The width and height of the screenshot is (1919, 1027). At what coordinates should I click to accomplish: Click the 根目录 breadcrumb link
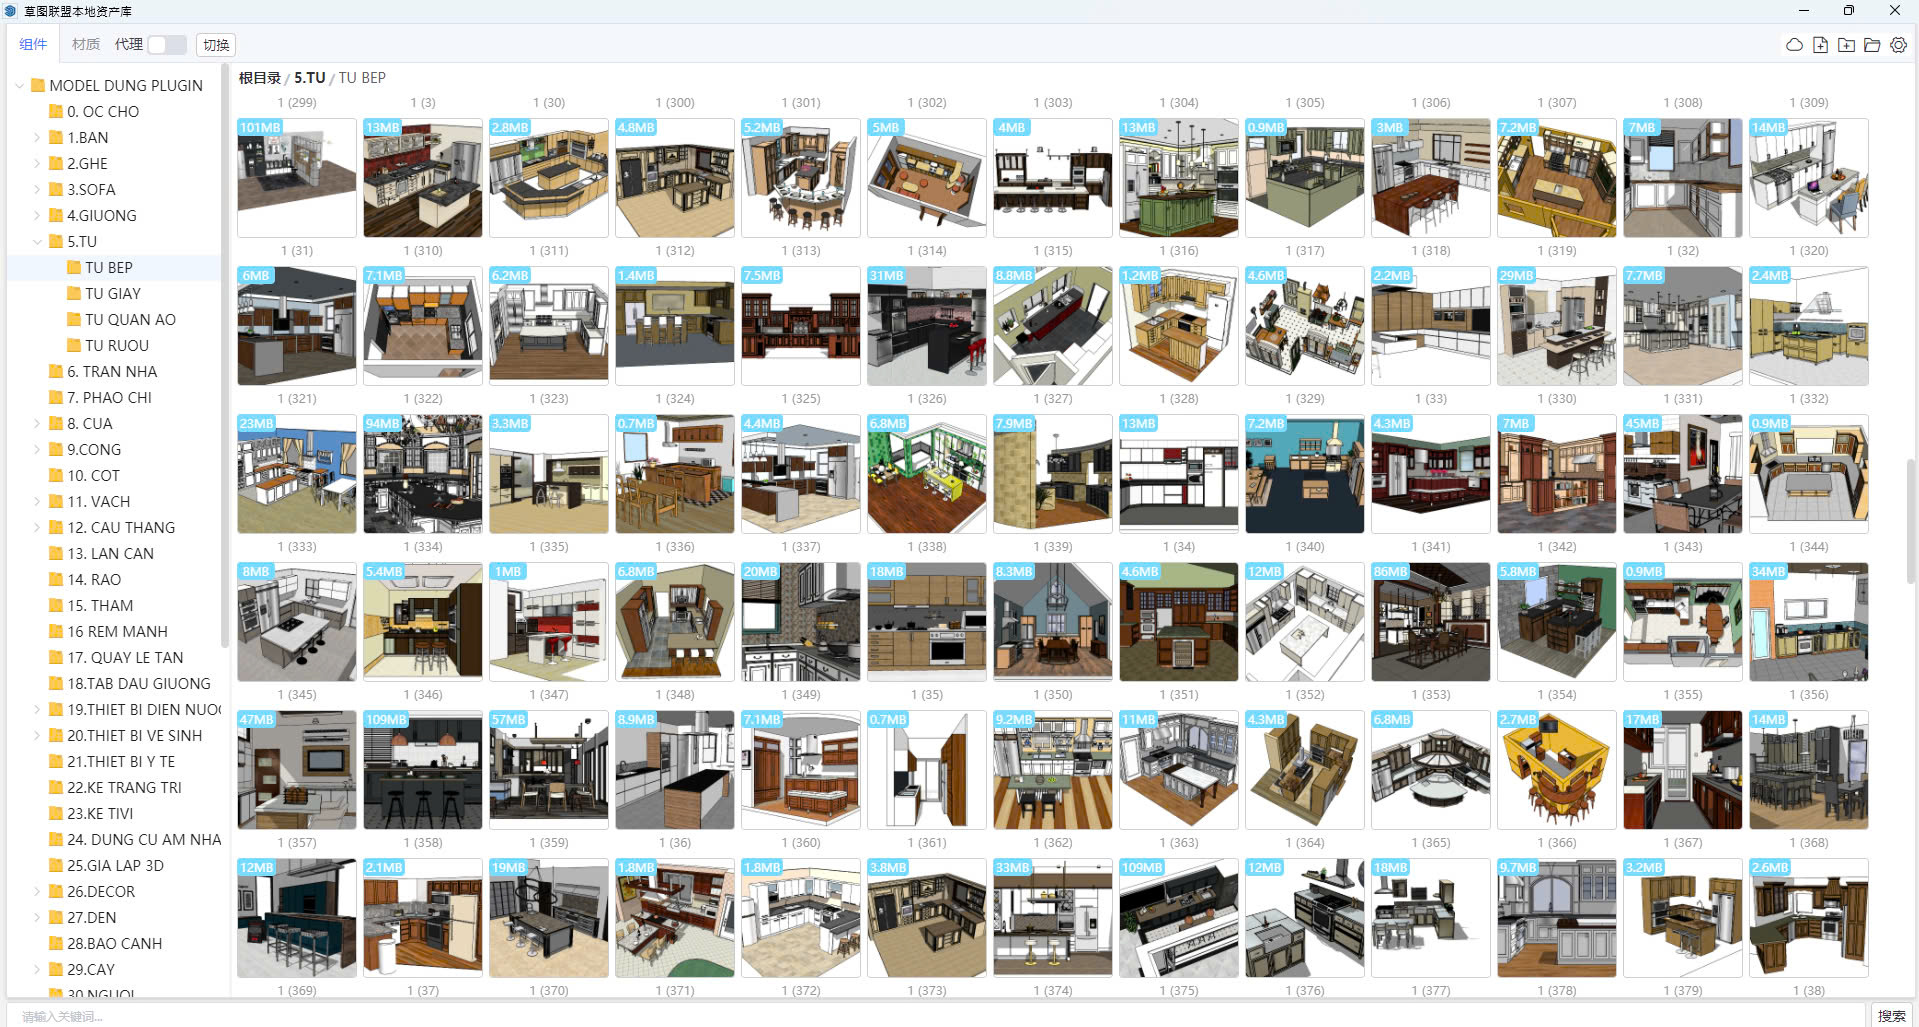pyautogui.click(x=259, y=78)
